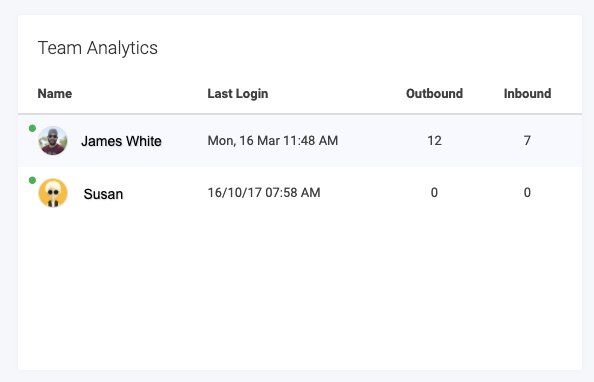Click Susan's inbound count 0
Image resolution: width=594 pixels, height=382 pixels.
(x=527, y=193)
